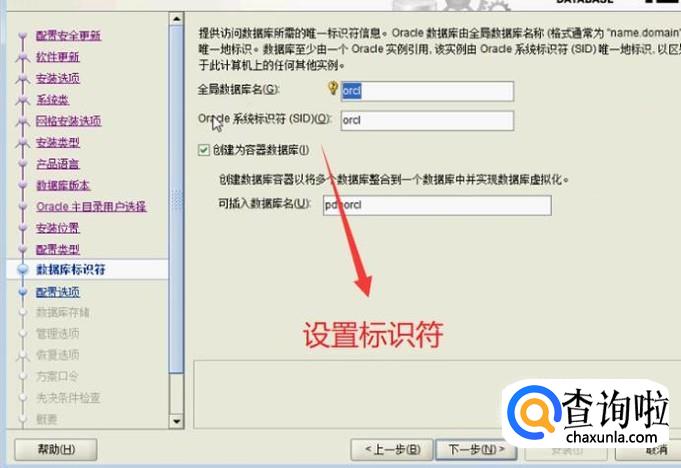Image resolution: width=681 pixels, height=468 pixels.
Task: Click the step marker icon for 数据库标识符
Action: point(23,270)
